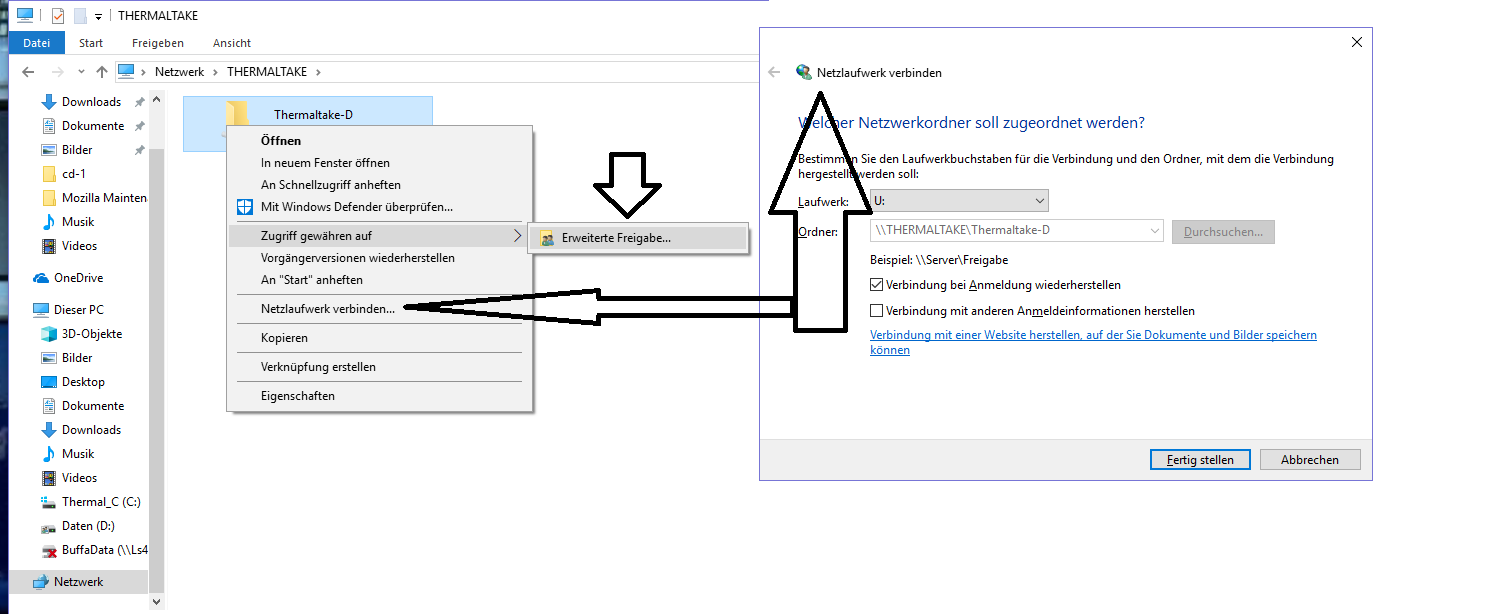The width and height of the screenshot is (1489, 614).
Task: Click the Mozilla Maintenance folder icon
Action: [48, 198]
